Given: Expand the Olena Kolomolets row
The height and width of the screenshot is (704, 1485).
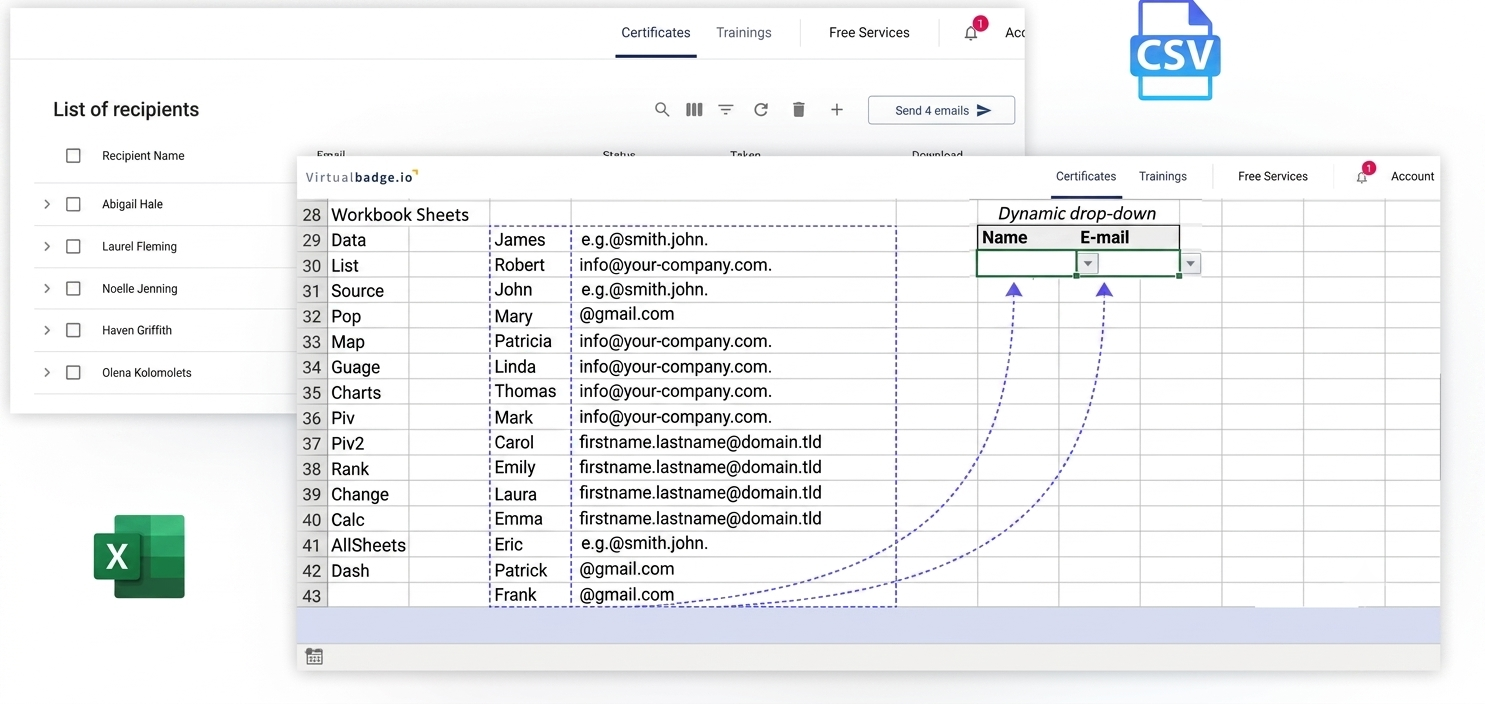Looking at the screenshot, I should (x=46, y=372).
